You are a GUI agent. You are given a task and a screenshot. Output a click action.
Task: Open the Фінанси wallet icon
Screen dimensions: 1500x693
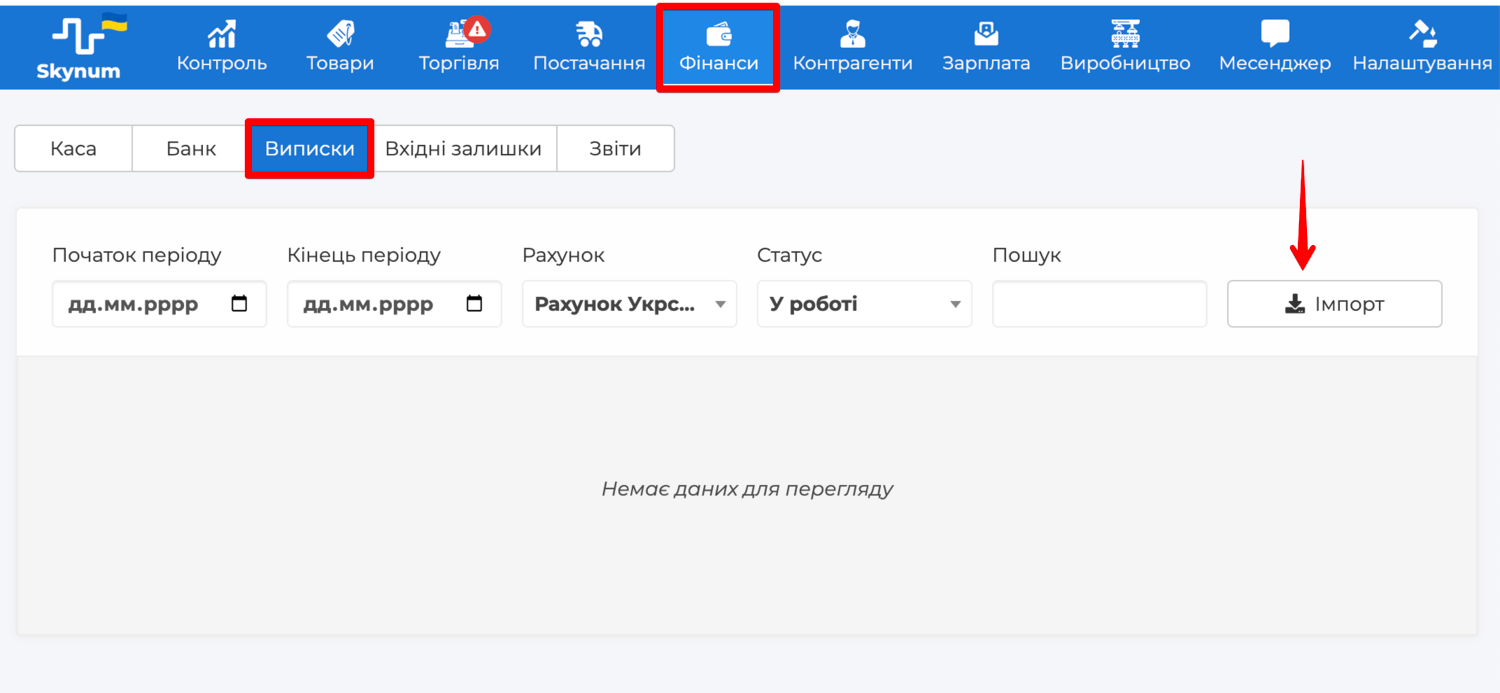pyautogui.click(x=718, y=34)
